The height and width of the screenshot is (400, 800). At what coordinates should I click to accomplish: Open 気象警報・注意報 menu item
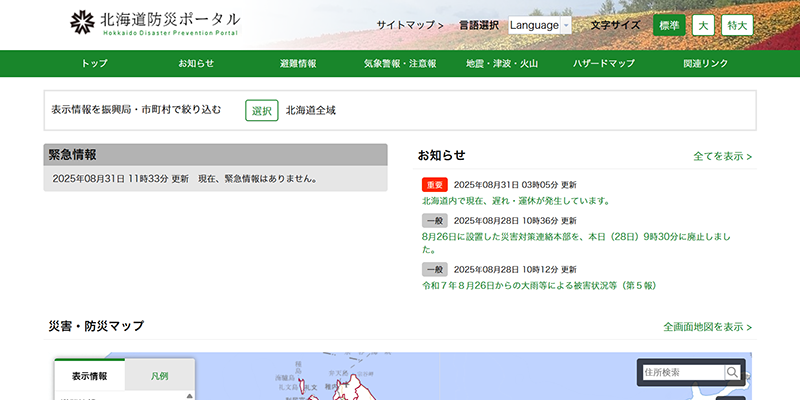[x=400, y=64]
